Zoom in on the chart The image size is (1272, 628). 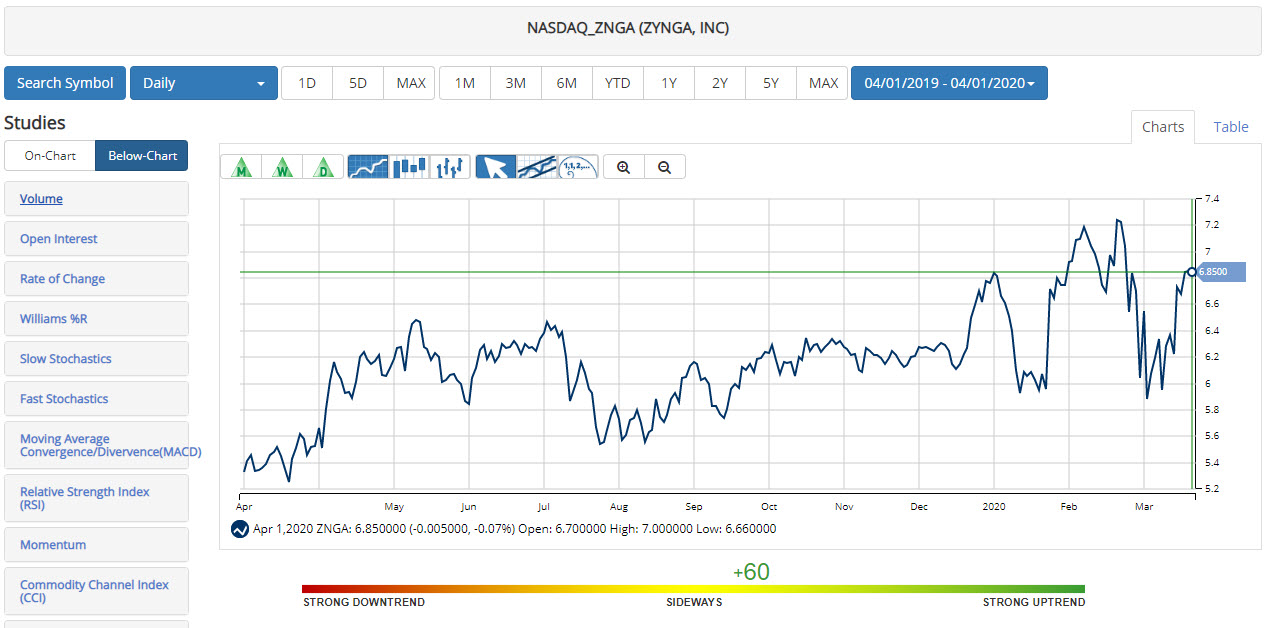tap(624, 167)
